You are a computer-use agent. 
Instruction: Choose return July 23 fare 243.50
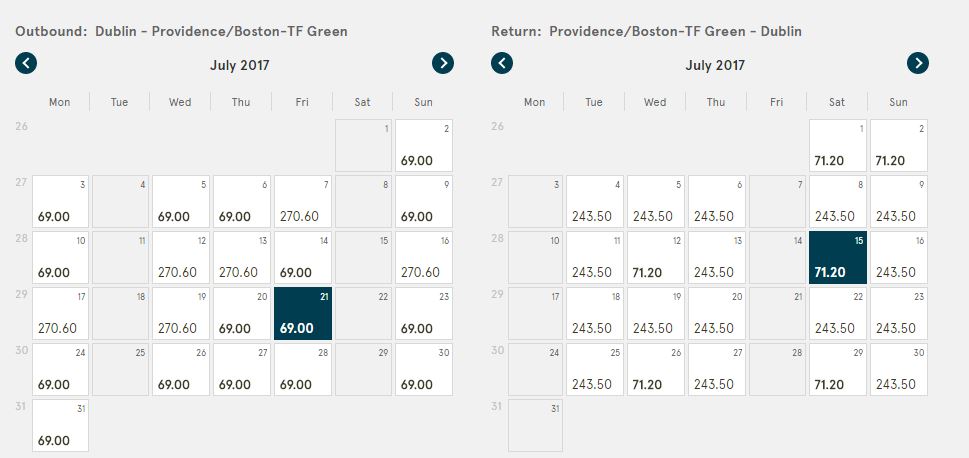coord(899,314)
